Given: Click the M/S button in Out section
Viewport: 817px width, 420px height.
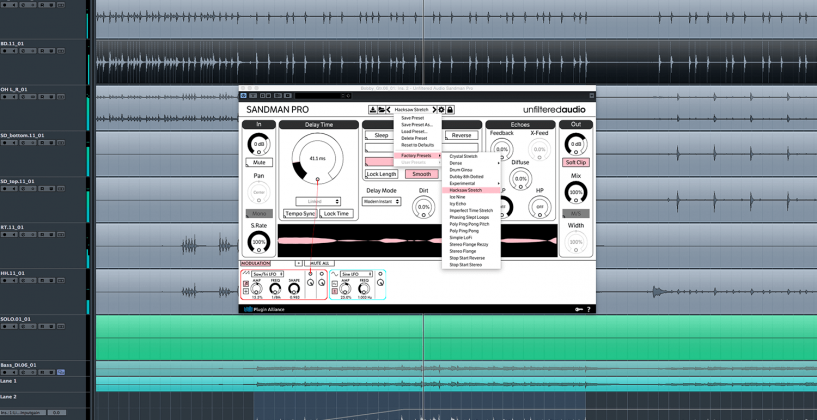Looking at the screenshot, I should point(576,214).
